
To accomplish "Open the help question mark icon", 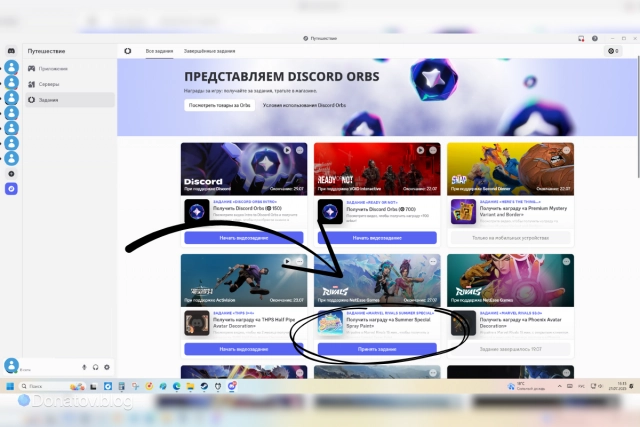I will click(595, 38).
